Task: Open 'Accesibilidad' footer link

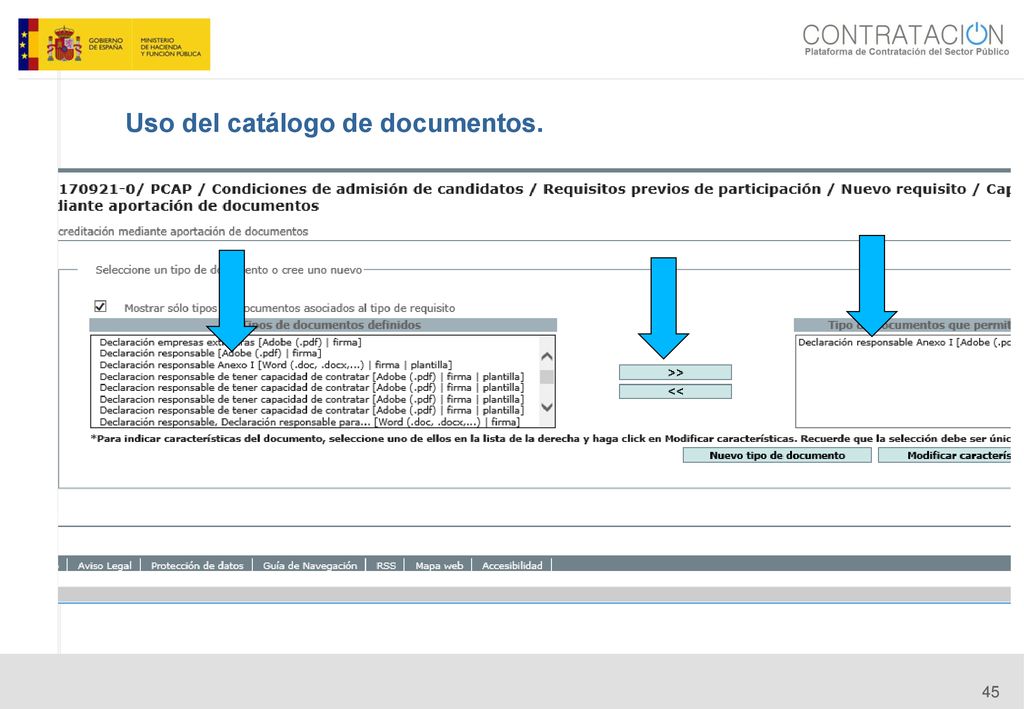Action: click(512, 565)
